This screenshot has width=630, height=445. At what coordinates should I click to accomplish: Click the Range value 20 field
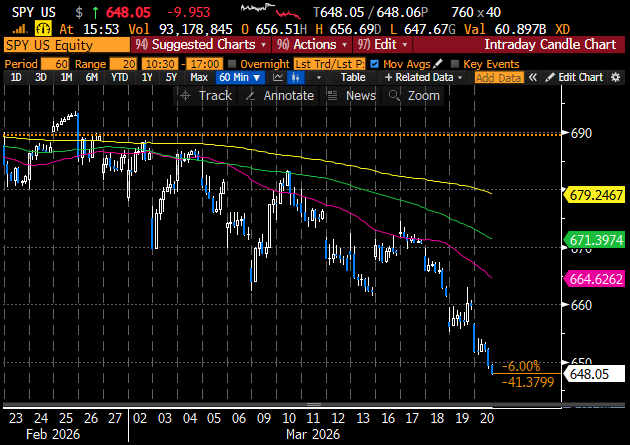pyautogui.click(x=123, y=64)
